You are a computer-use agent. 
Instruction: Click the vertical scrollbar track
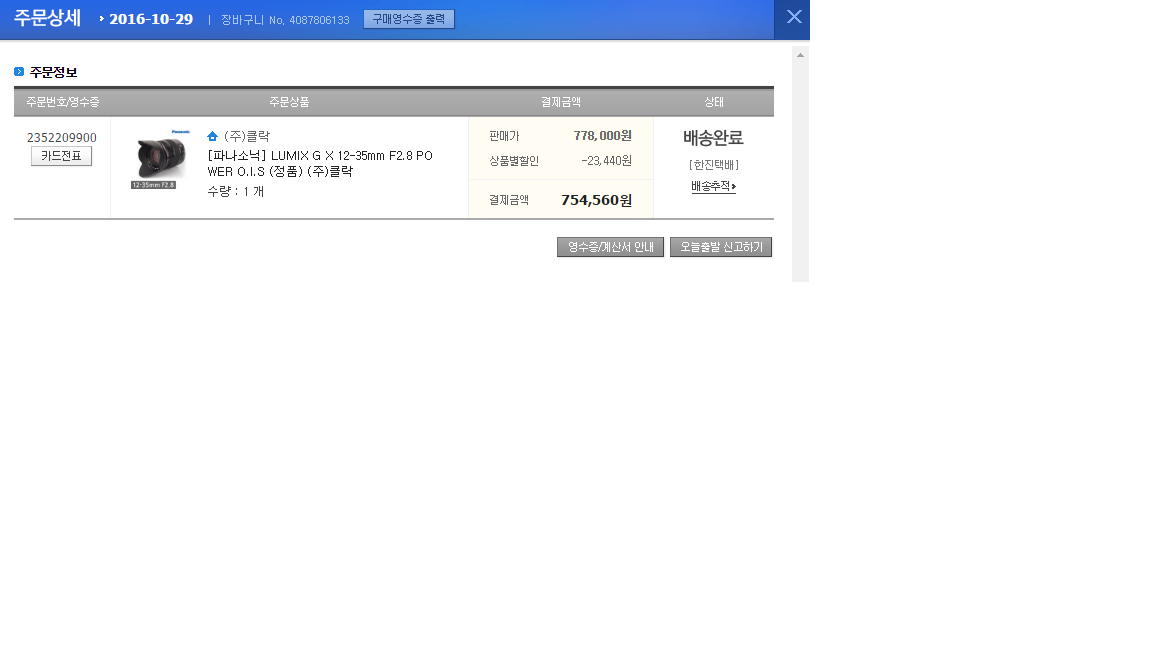point(800,170)
